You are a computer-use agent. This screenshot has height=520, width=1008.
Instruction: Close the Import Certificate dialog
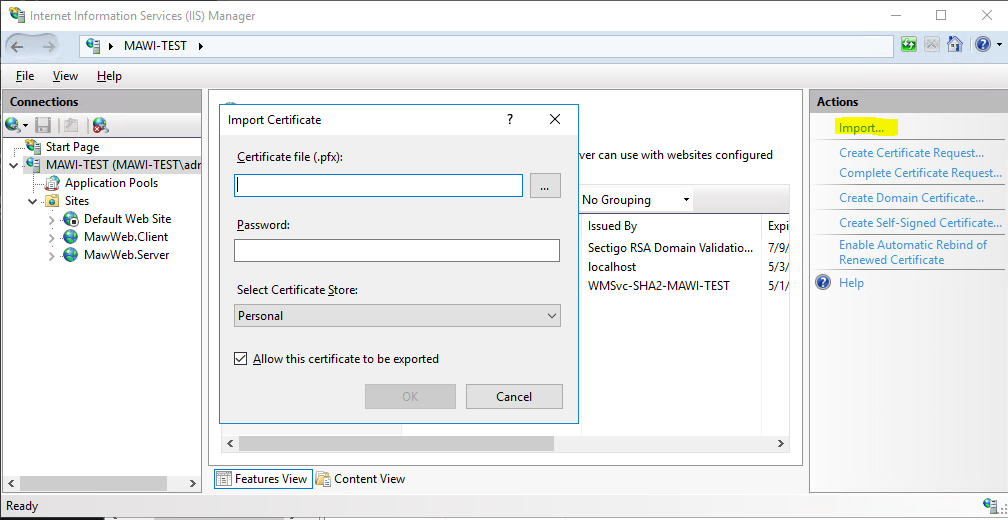[x=555, y=120]
